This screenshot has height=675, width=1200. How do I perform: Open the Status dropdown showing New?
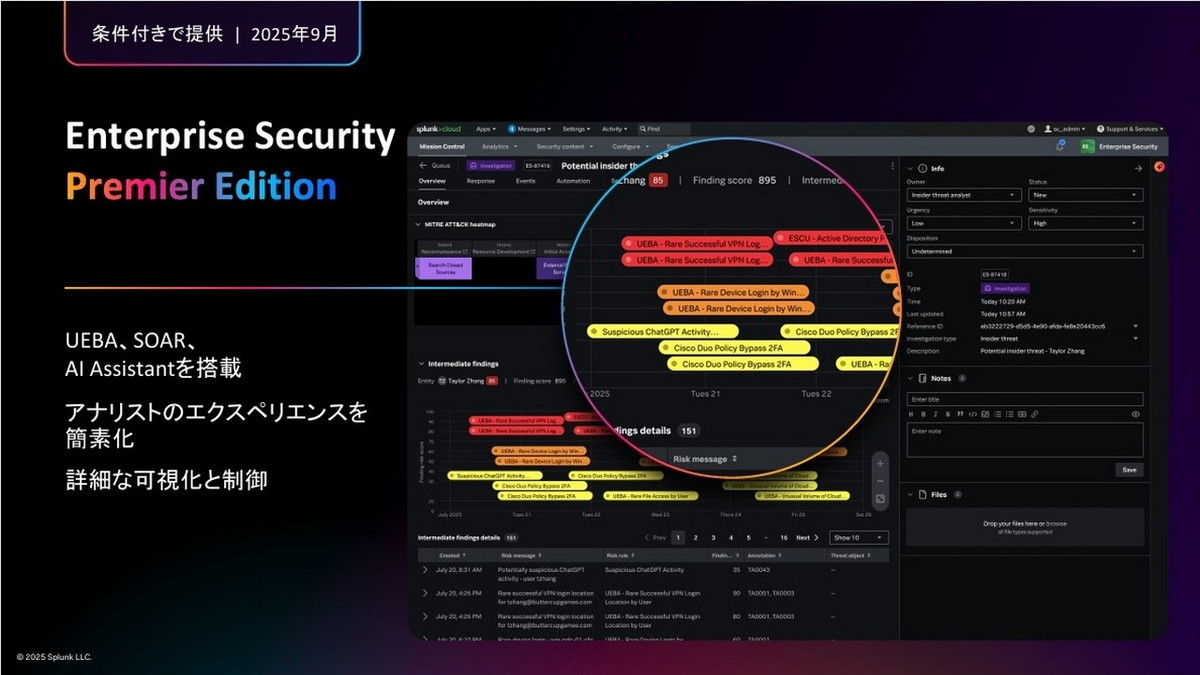coord(1086,195)
